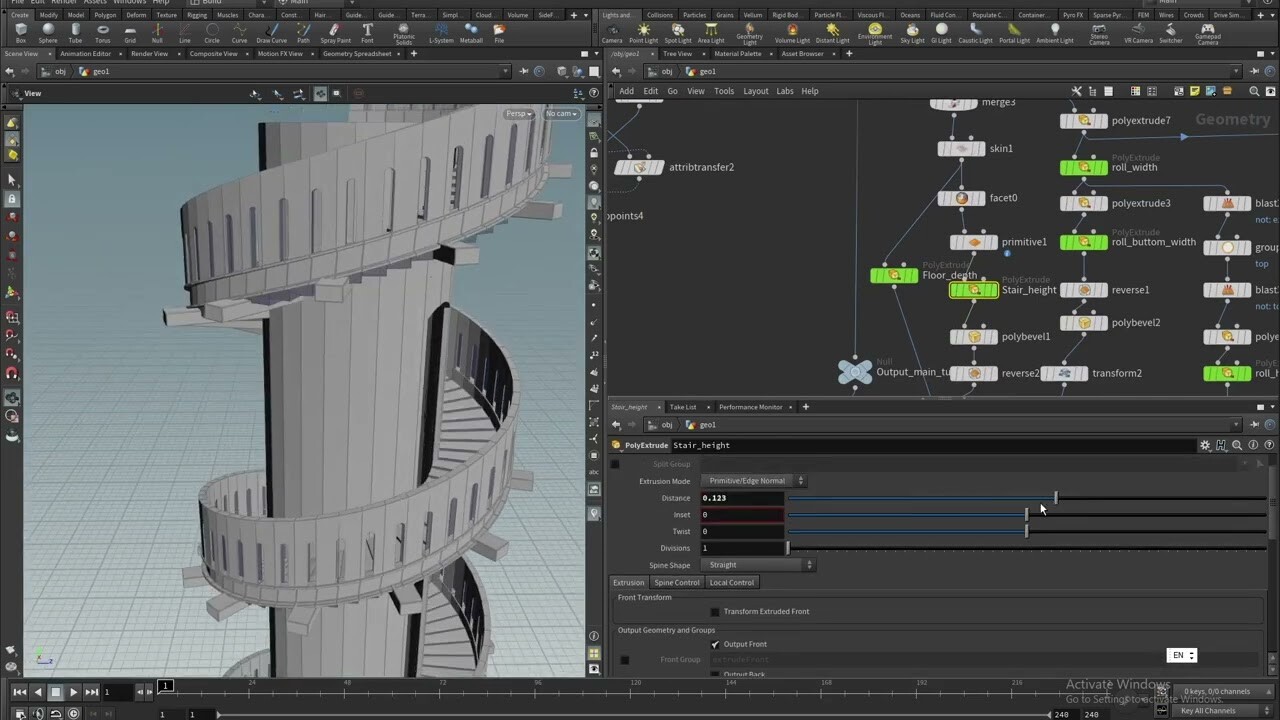The height and width of the screenshot is (720, 1280).
Task: Select the Platonic Solids shelf tool
Action: click(403, 35)
